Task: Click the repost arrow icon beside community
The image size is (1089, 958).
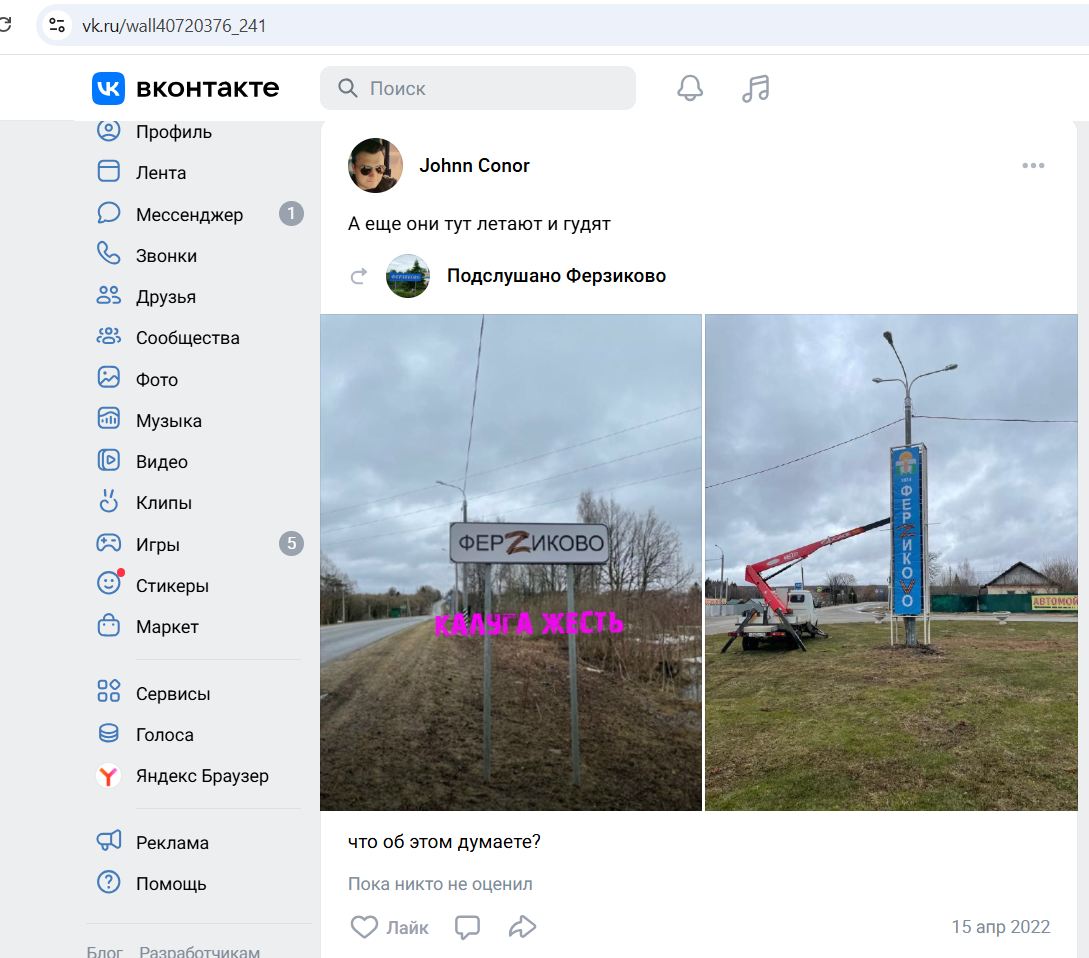Action: pos(358,276)
